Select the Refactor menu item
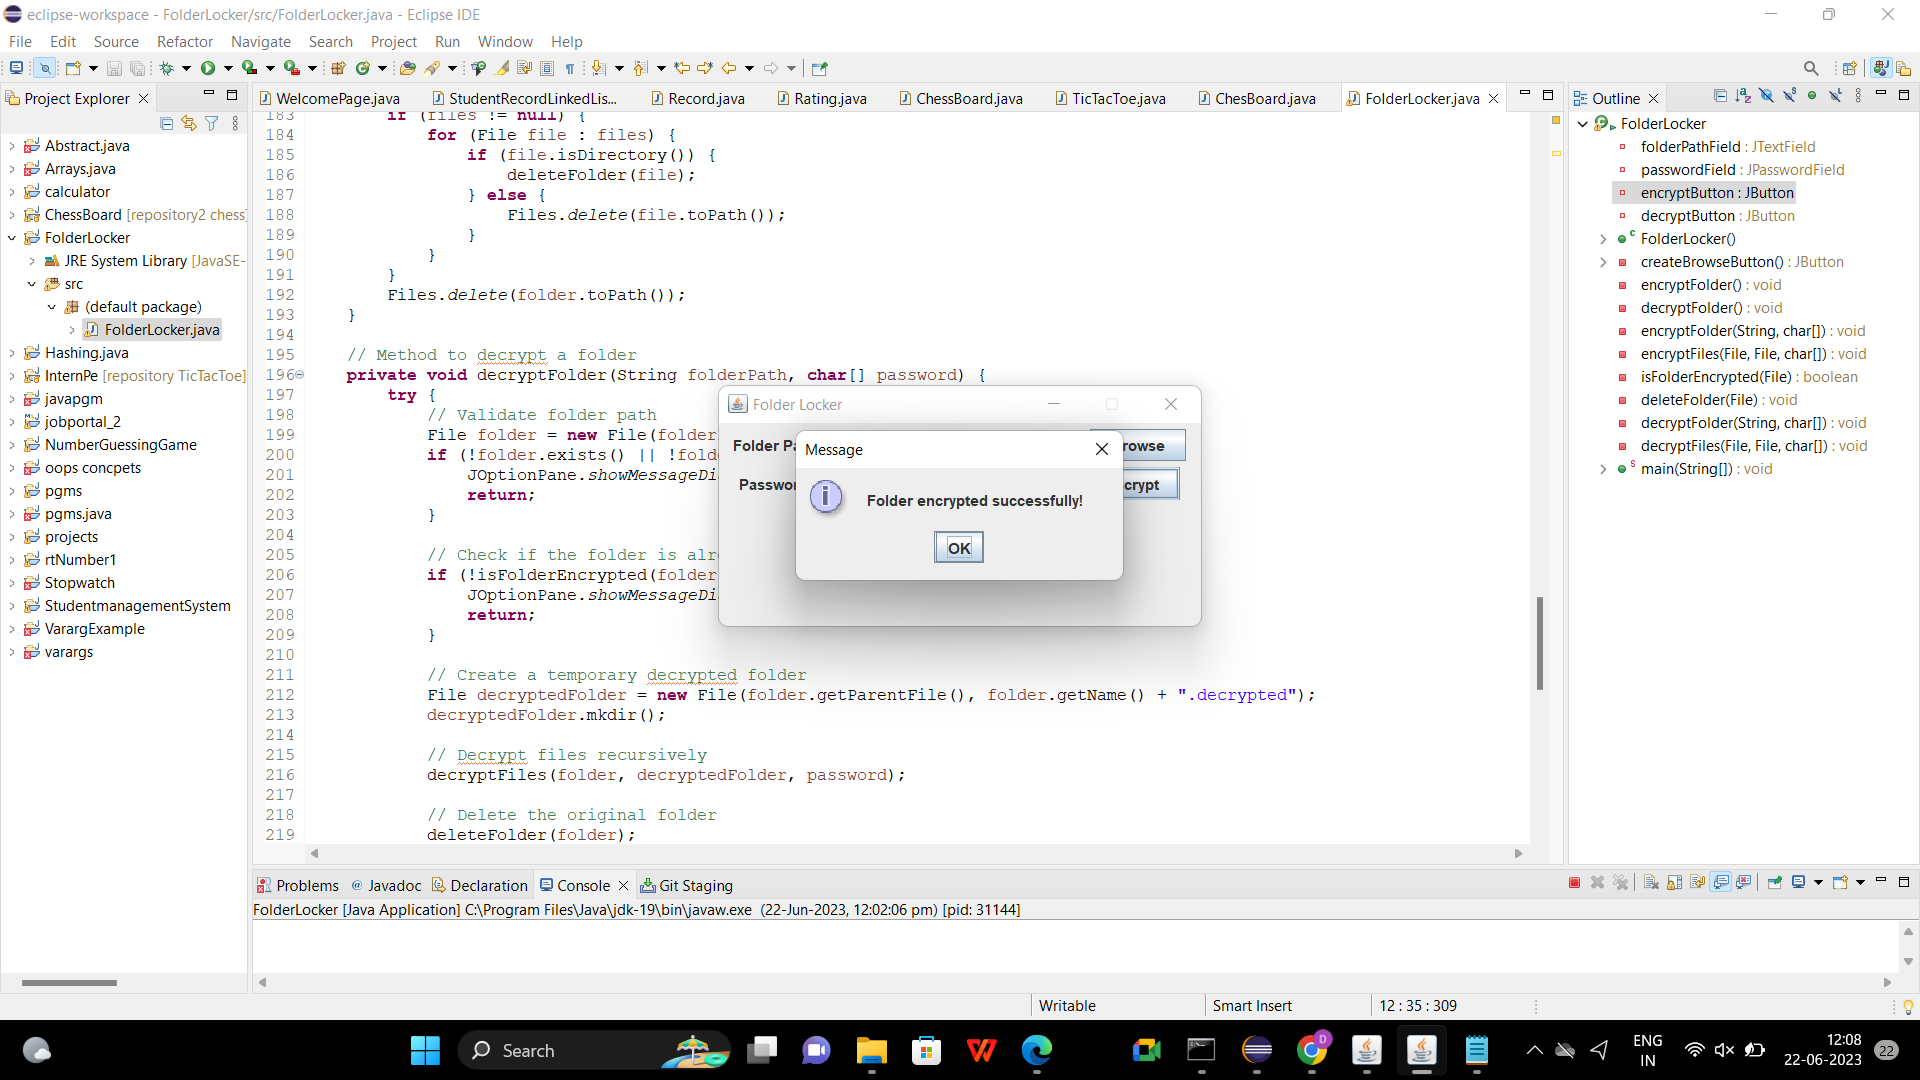Image resolution: width=1920 pixels, height=1080 pixels. click(x=187, y=41)
